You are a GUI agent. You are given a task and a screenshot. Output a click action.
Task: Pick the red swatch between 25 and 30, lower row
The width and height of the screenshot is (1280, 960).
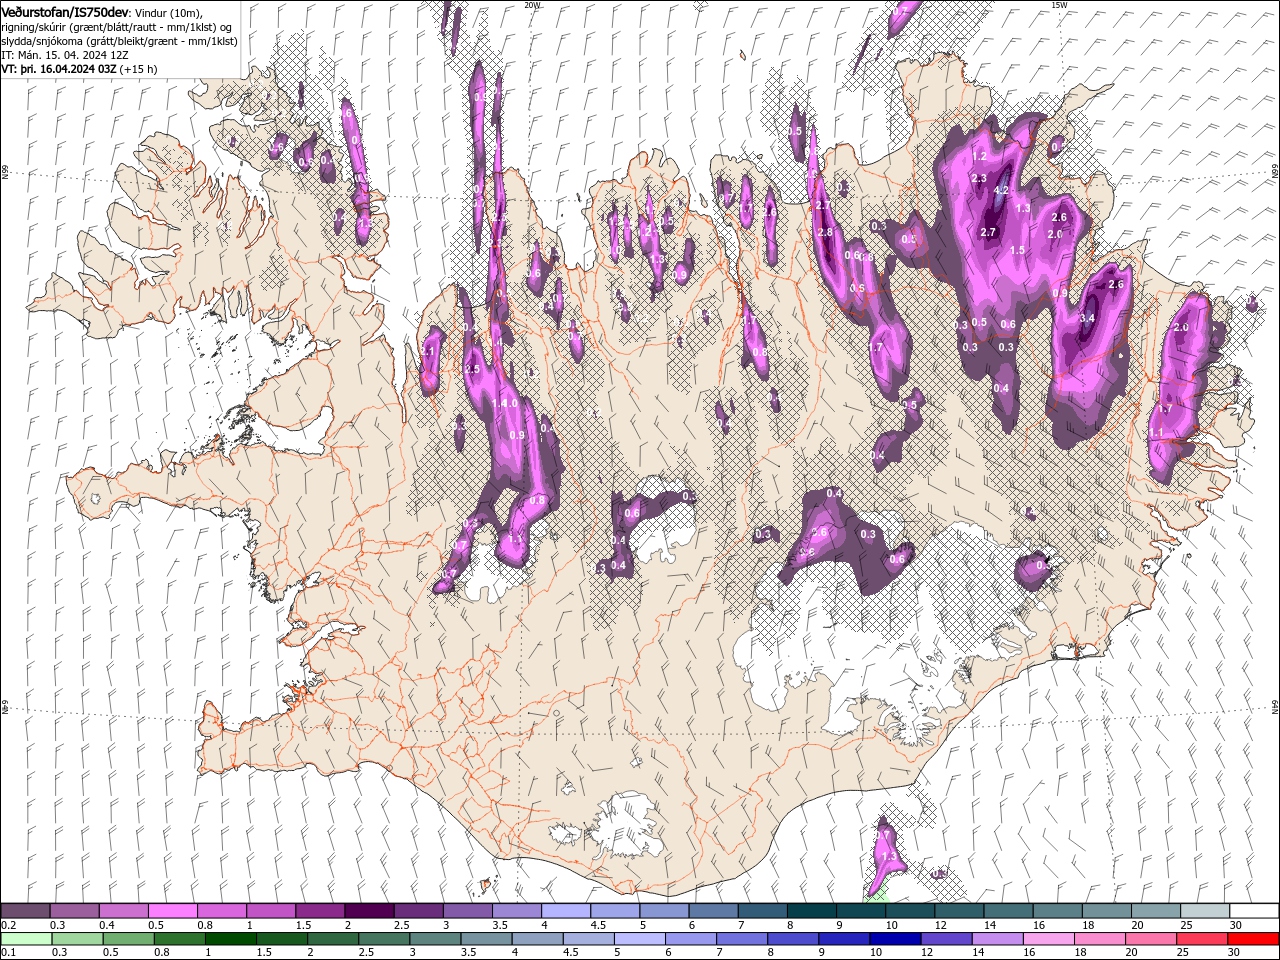coord(1204,939)
